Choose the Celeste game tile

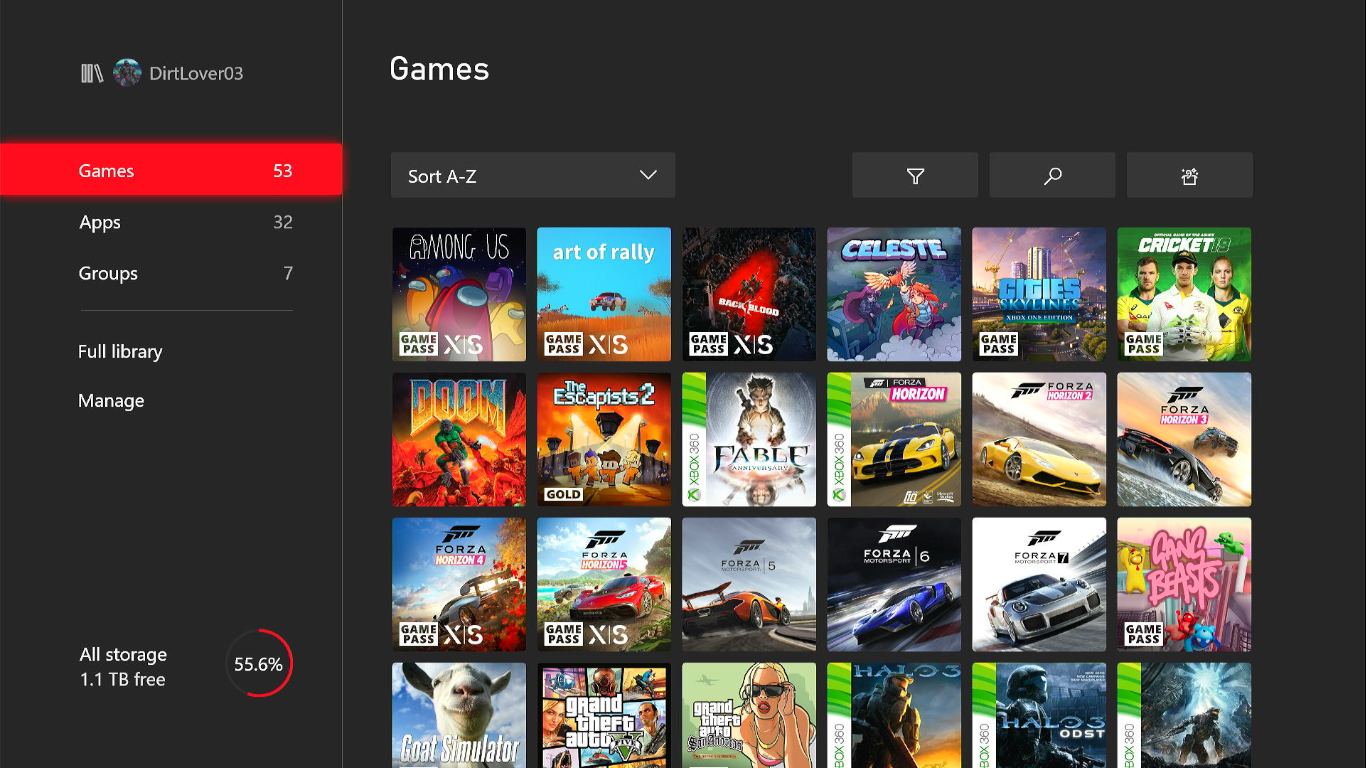tap(894, 294)
